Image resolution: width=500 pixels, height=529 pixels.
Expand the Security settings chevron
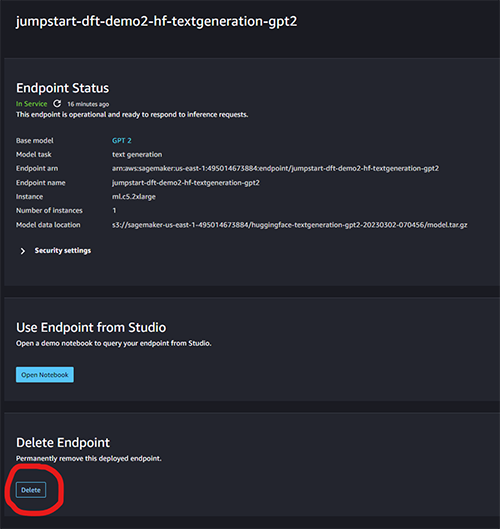coord(23,251)
